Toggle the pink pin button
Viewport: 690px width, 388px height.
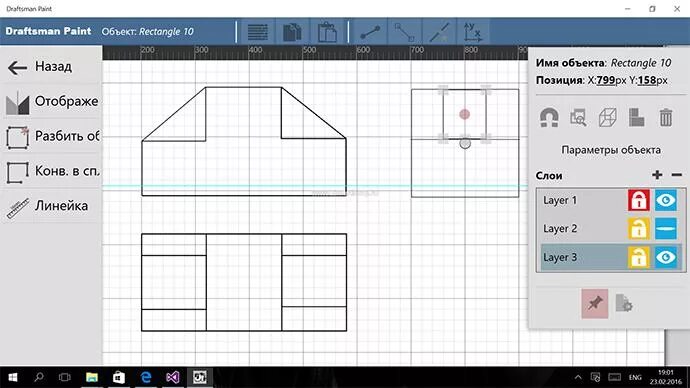click(595, 304)
